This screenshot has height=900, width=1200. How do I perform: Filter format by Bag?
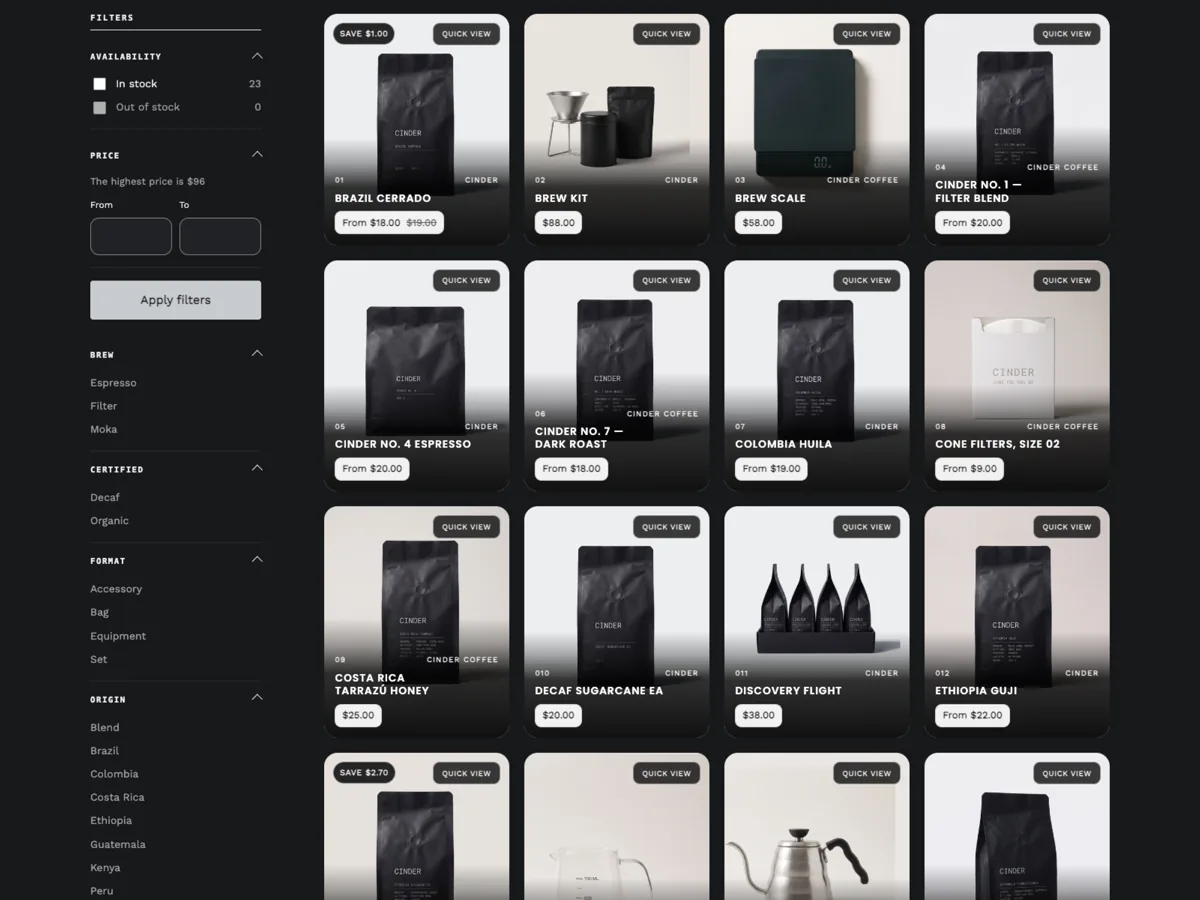pos(99,612)
